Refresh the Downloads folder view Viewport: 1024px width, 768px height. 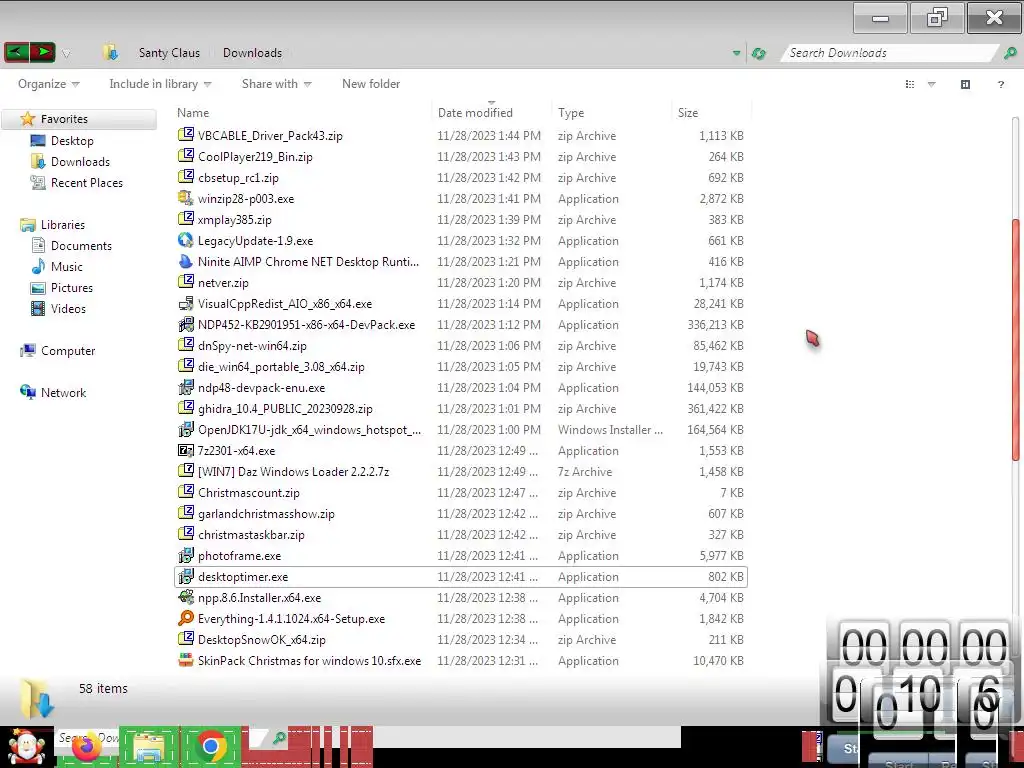pos(758,53)
